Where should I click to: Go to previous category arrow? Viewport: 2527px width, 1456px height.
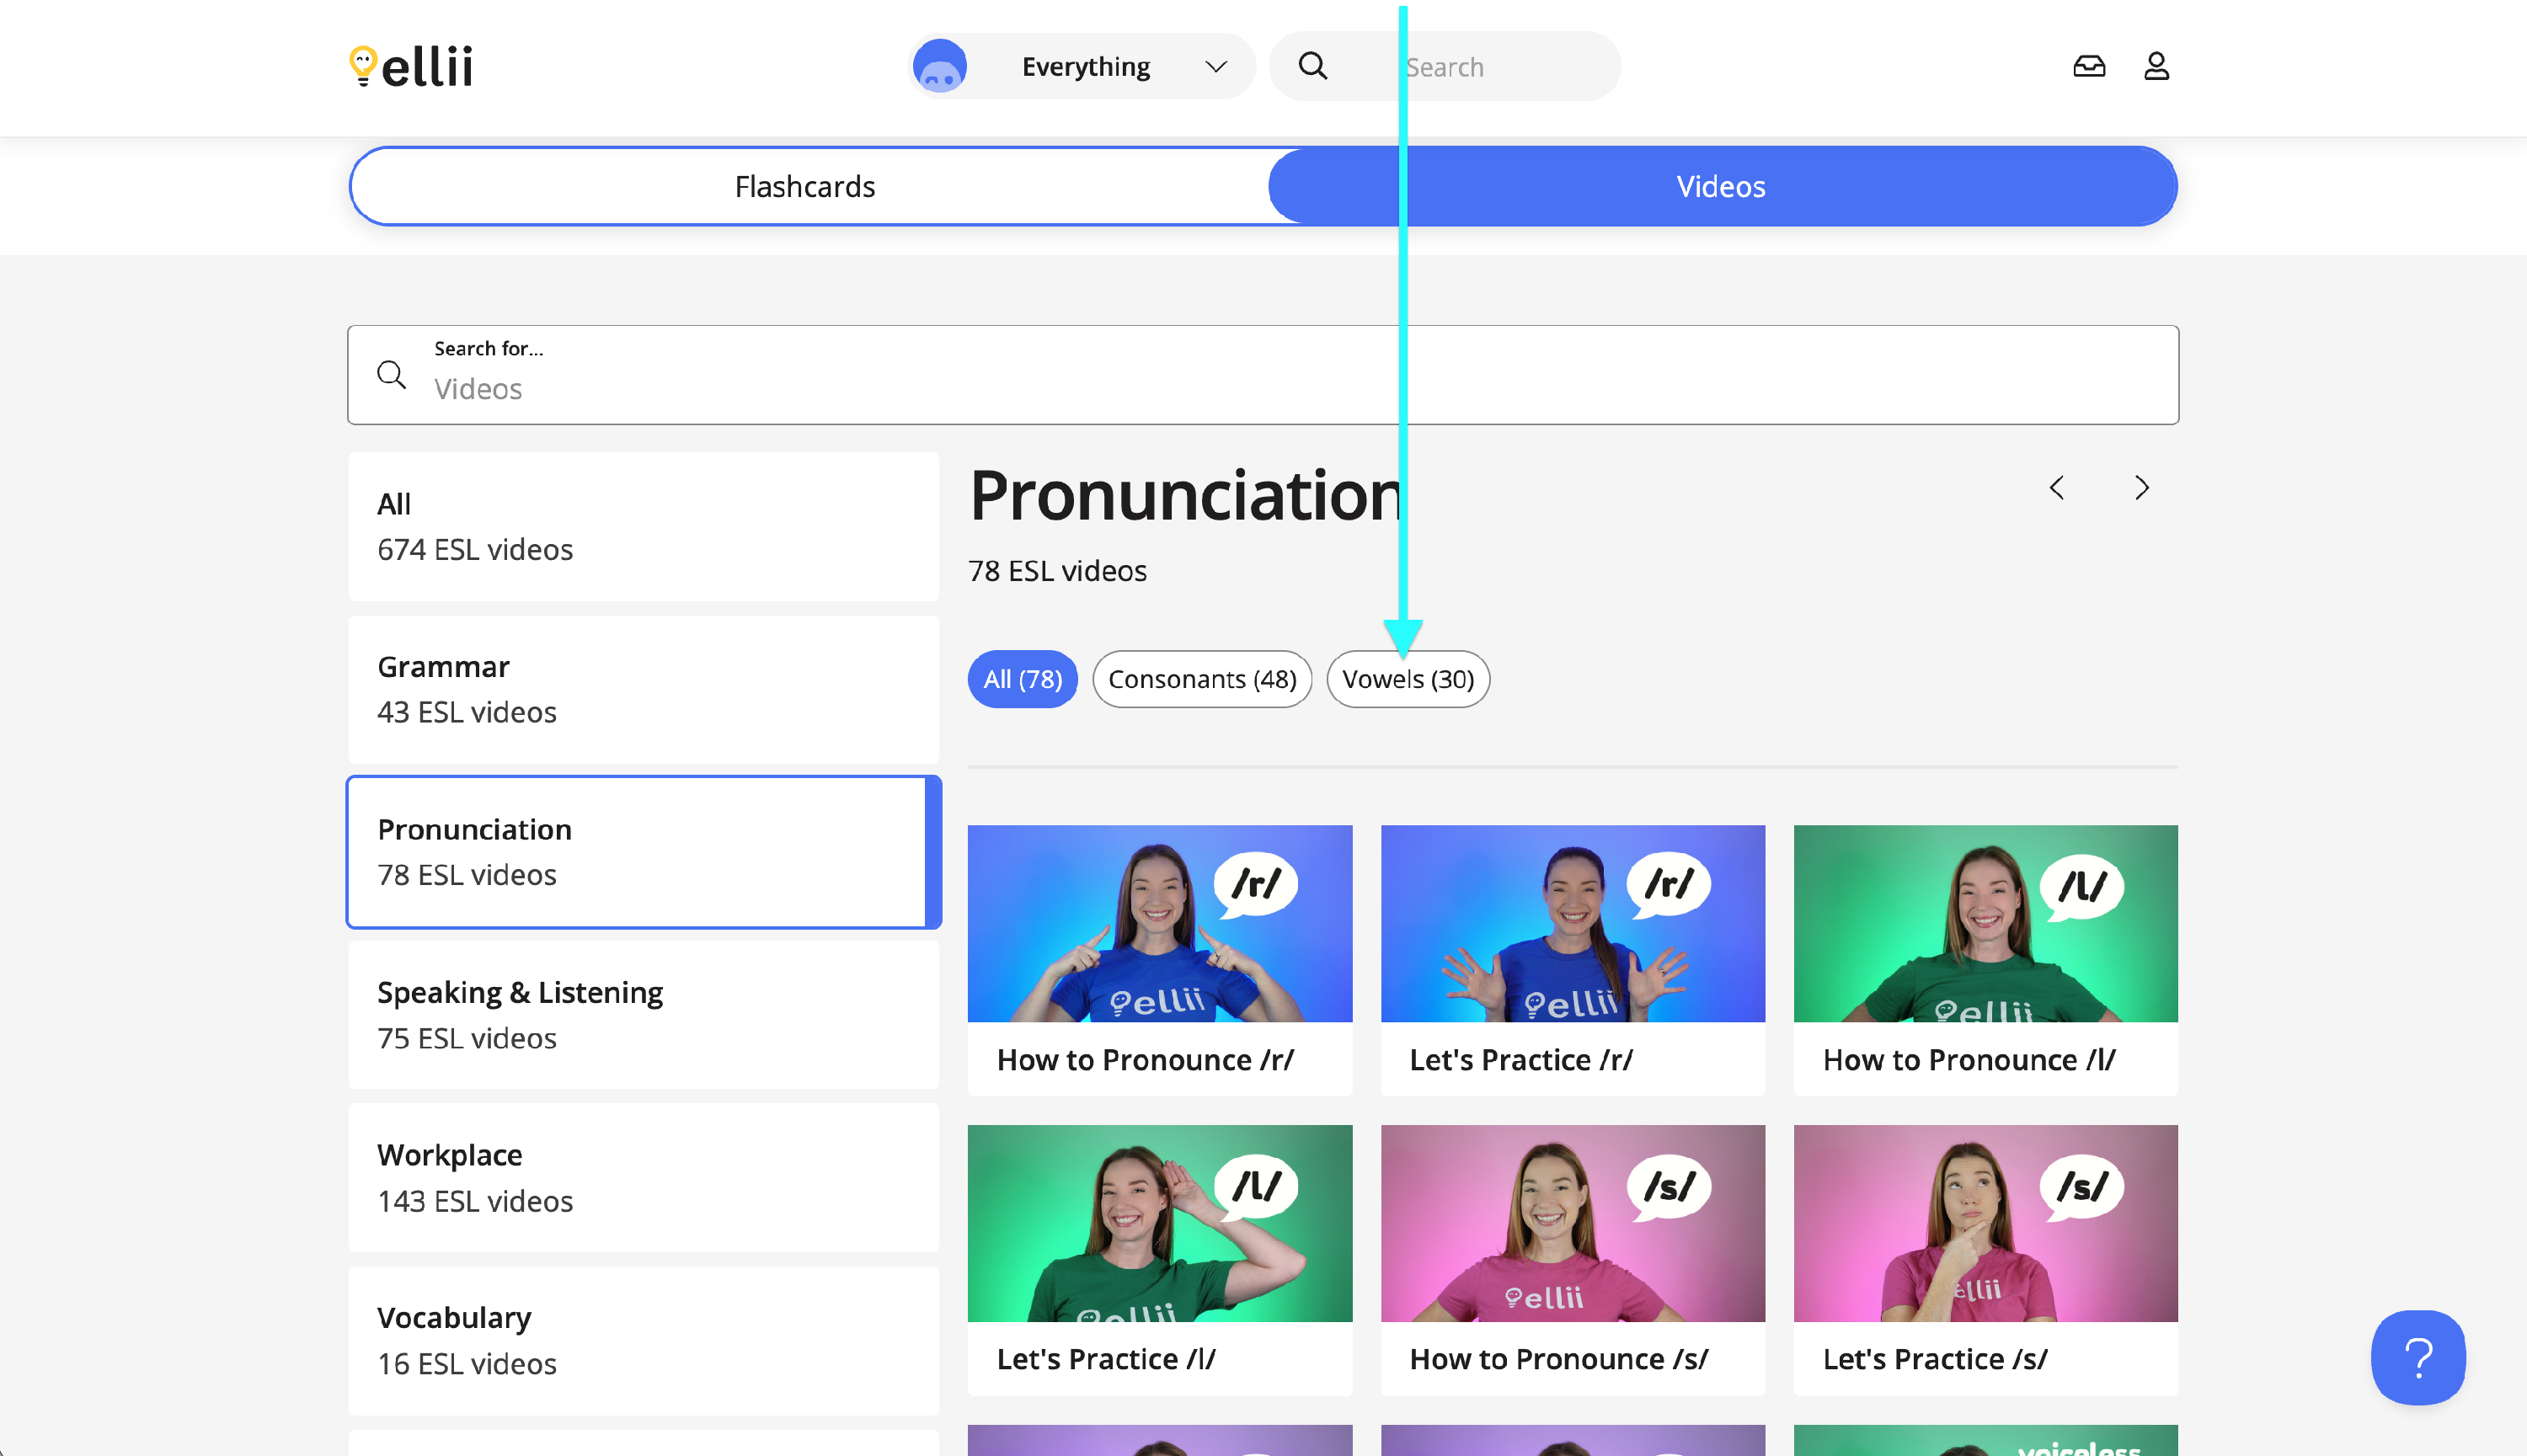click(x=2056, y=487)
